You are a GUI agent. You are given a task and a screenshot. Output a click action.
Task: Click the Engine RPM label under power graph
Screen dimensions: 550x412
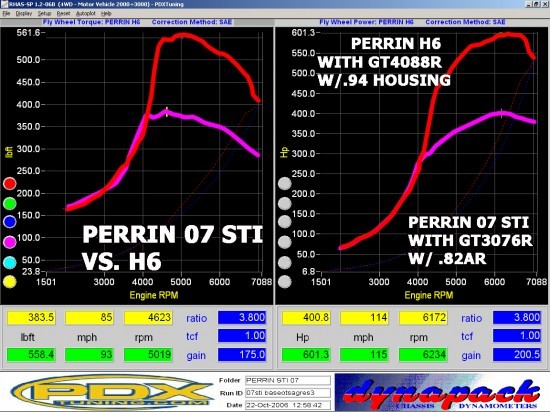pyautogui.click(x=429, y=295)
